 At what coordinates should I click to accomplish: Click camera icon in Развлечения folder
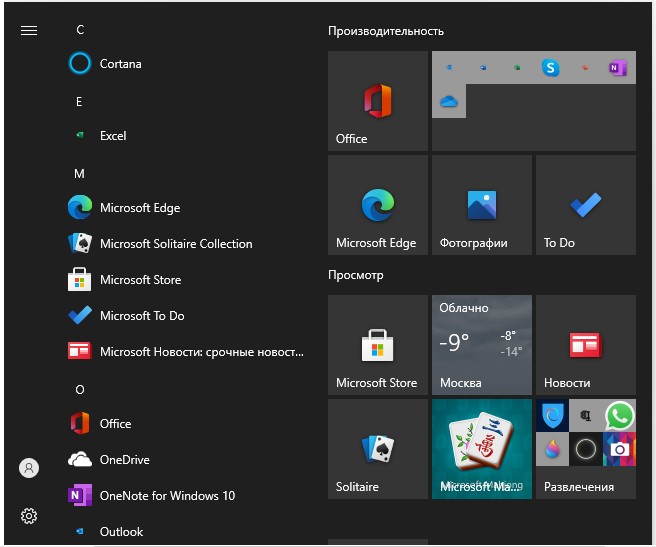pyautogui.click(x=619, y=449)
